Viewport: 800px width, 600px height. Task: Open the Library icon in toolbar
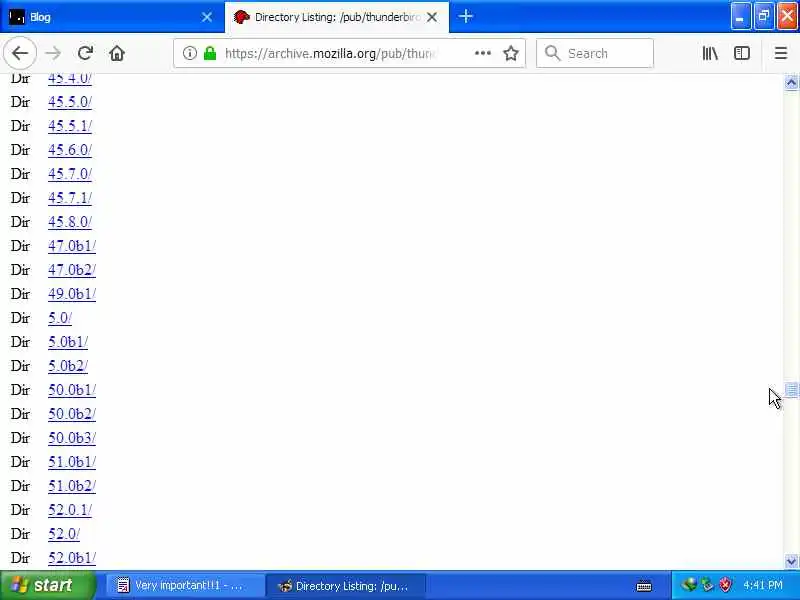point(710,53)
